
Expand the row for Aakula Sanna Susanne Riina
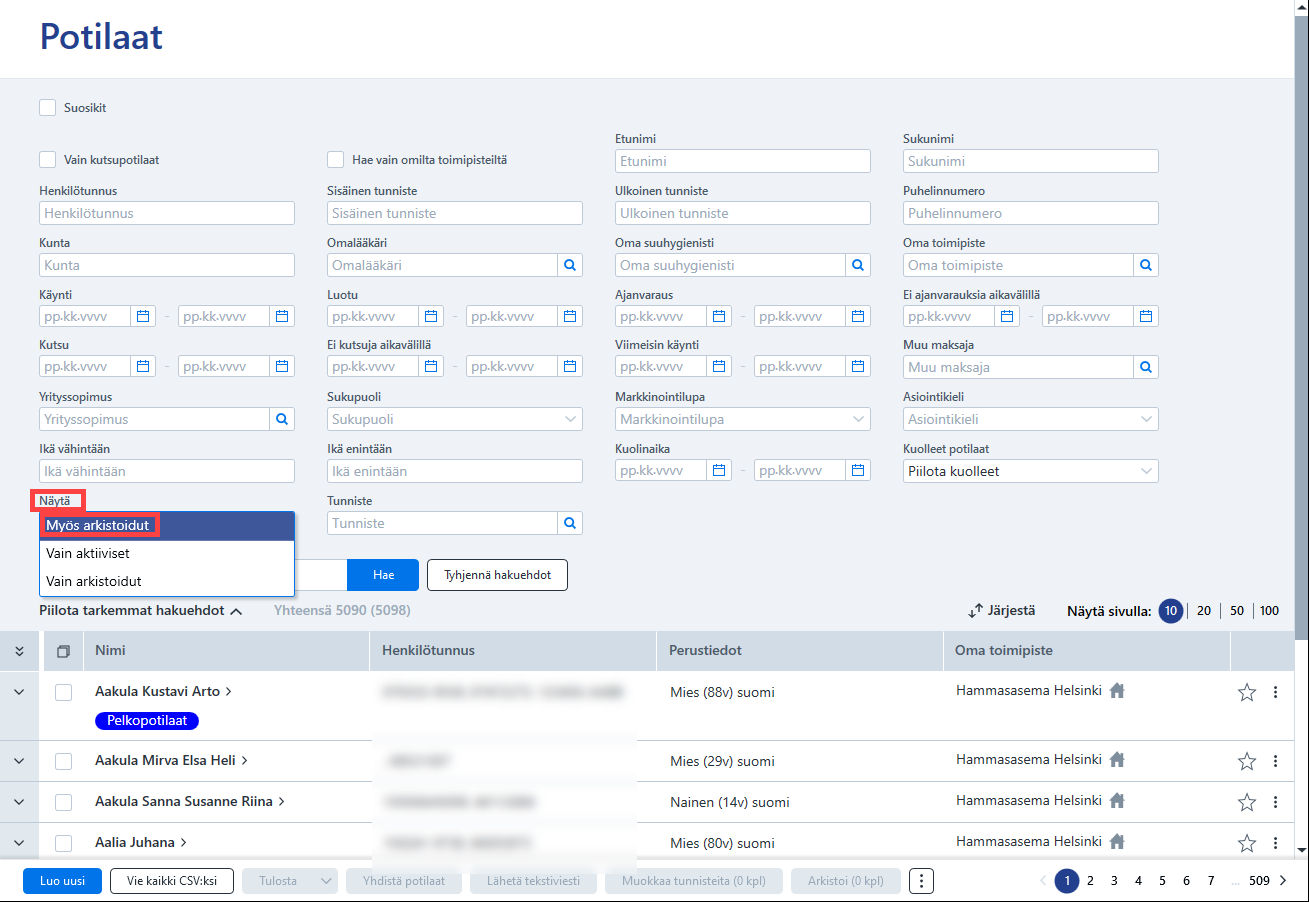click(19, 802)
